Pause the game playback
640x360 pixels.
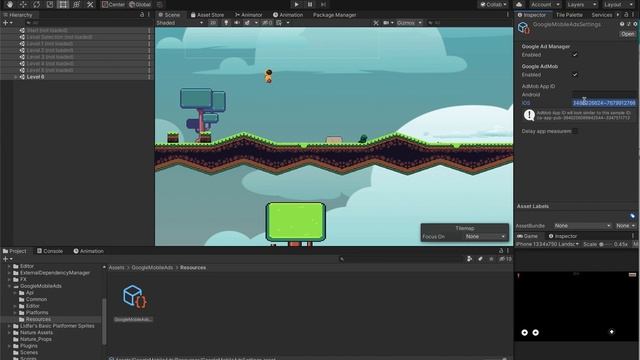(x=310, y=4)
